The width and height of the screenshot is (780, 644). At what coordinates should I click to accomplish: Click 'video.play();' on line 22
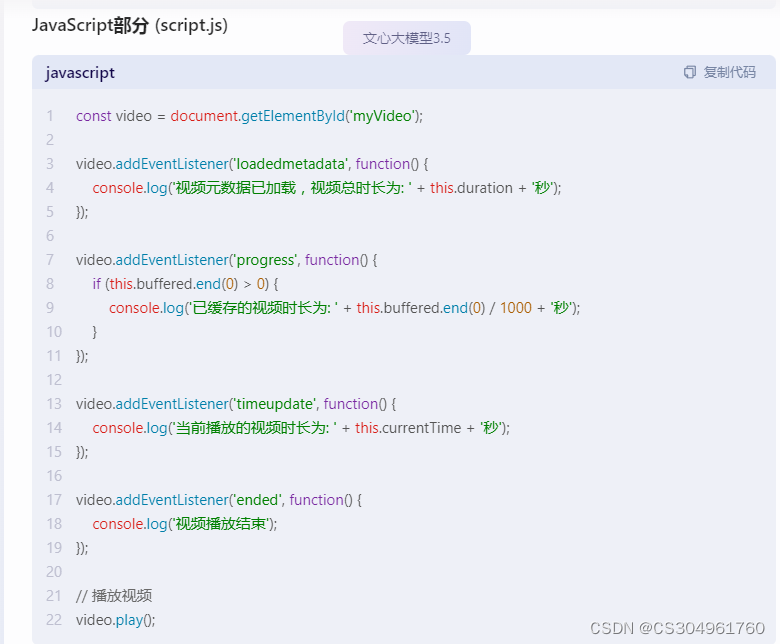(x=115, y=620)
